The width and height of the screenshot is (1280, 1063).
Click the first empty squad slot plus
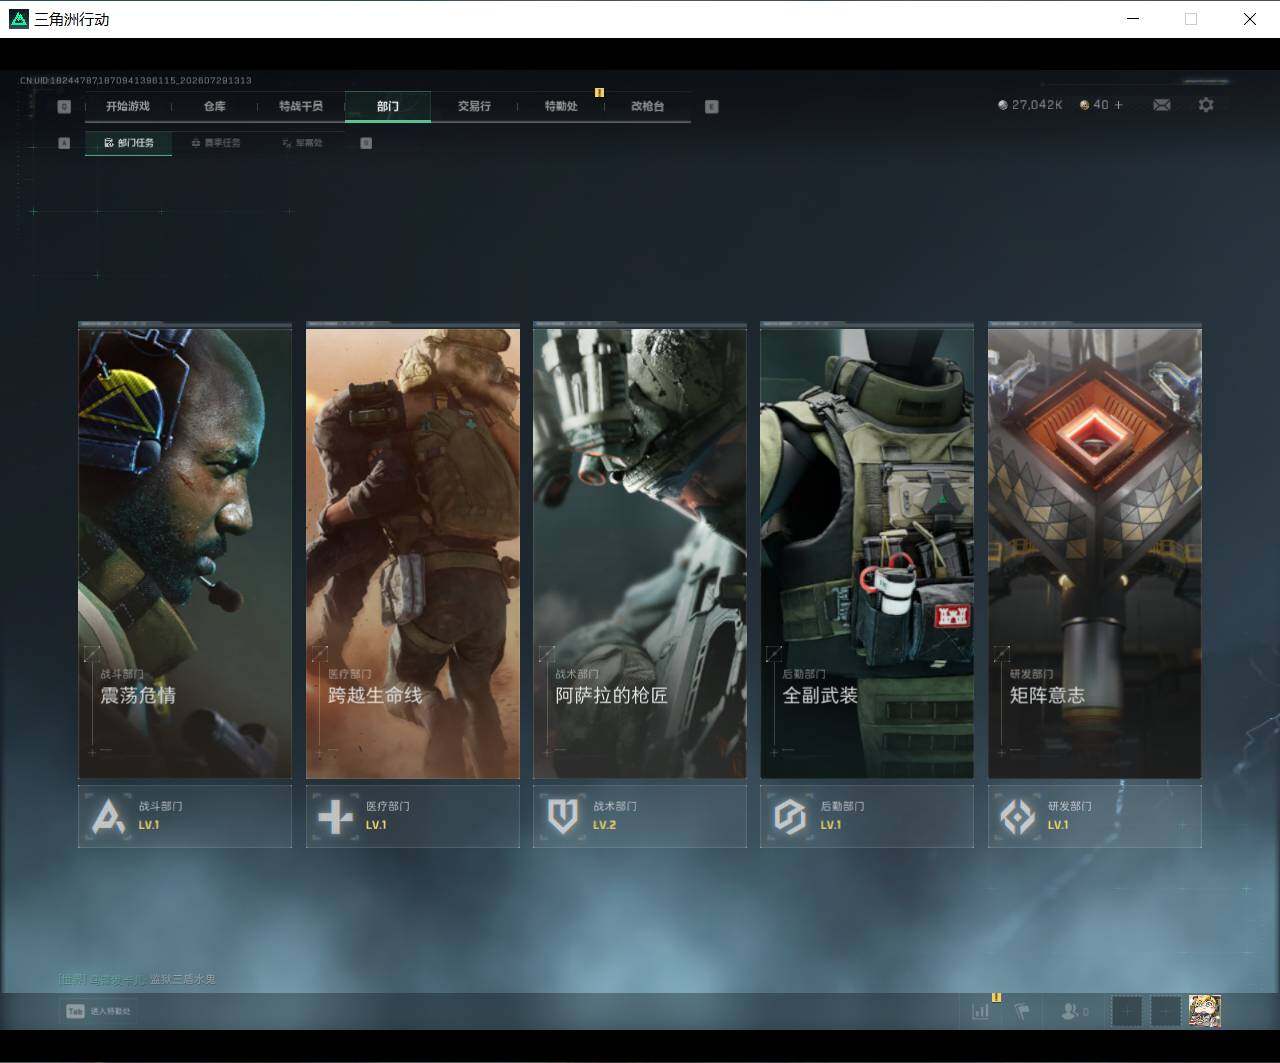[x=1127, y=1011]
